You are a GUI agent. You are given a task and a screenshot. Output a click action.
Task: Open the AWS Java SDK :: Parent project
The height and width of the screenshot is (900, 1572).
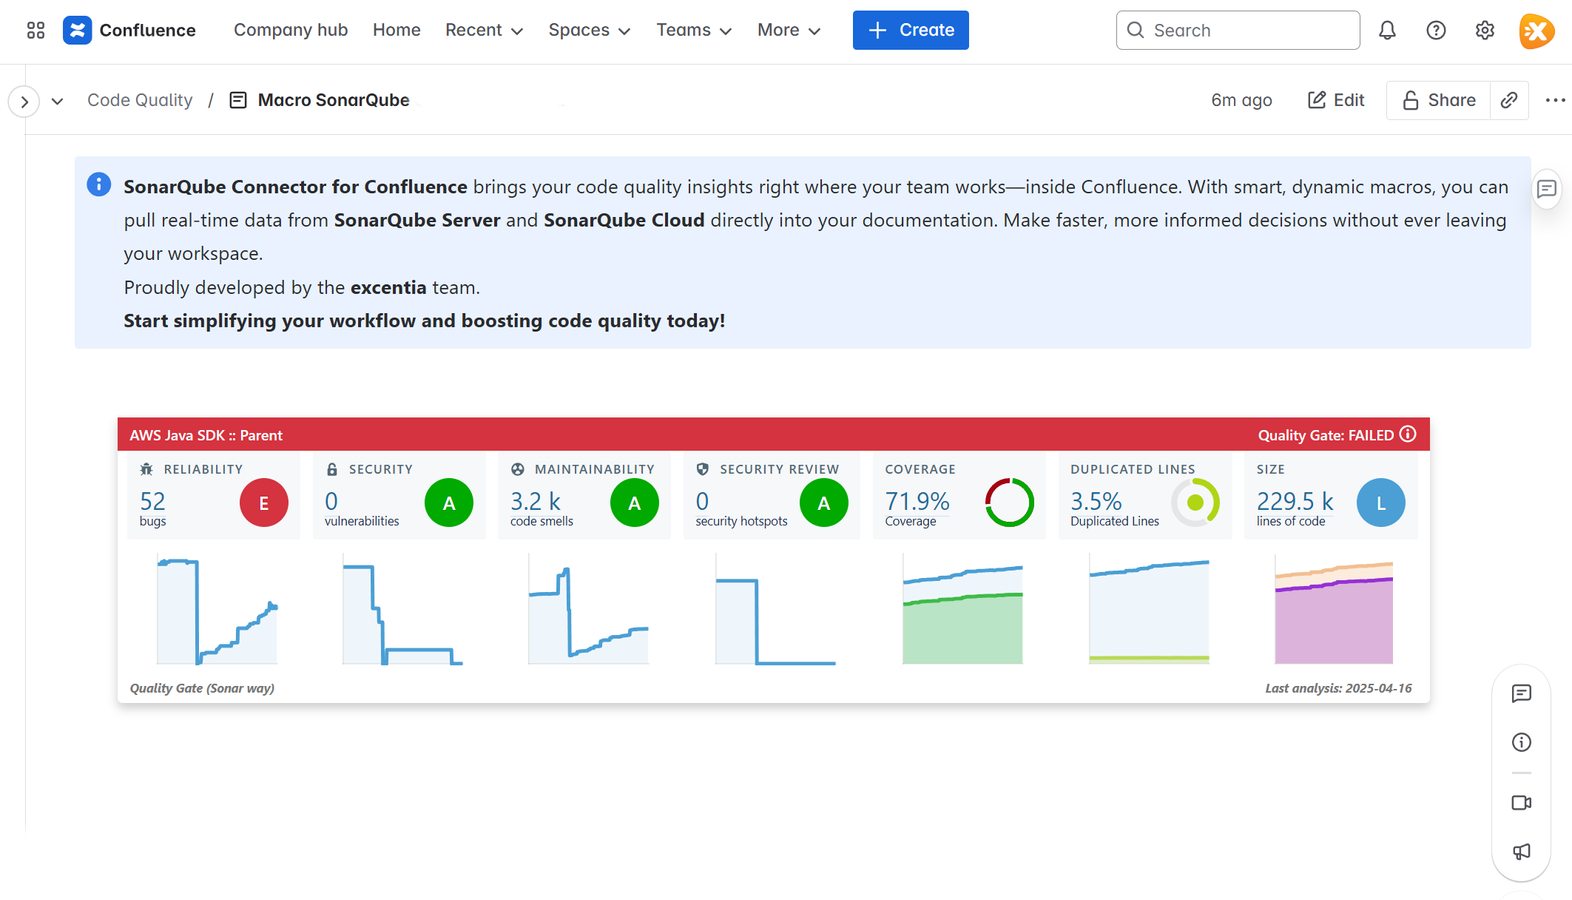(x=206, y=435)
